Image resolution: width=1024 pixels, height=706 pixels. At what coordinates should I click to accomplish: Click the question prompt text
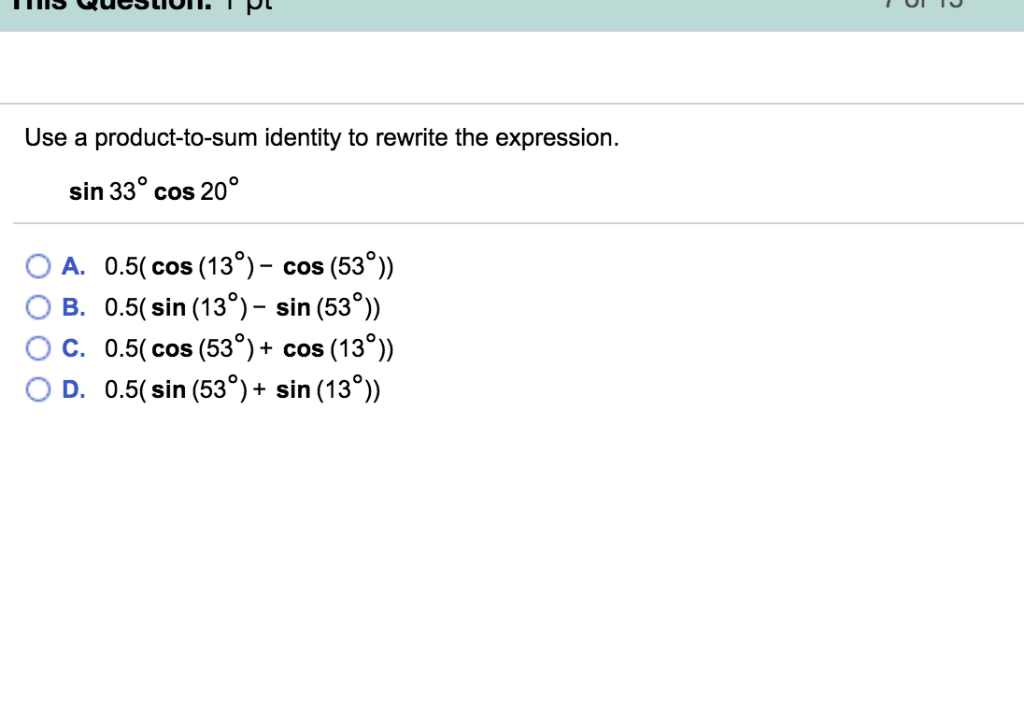(321, 138)
